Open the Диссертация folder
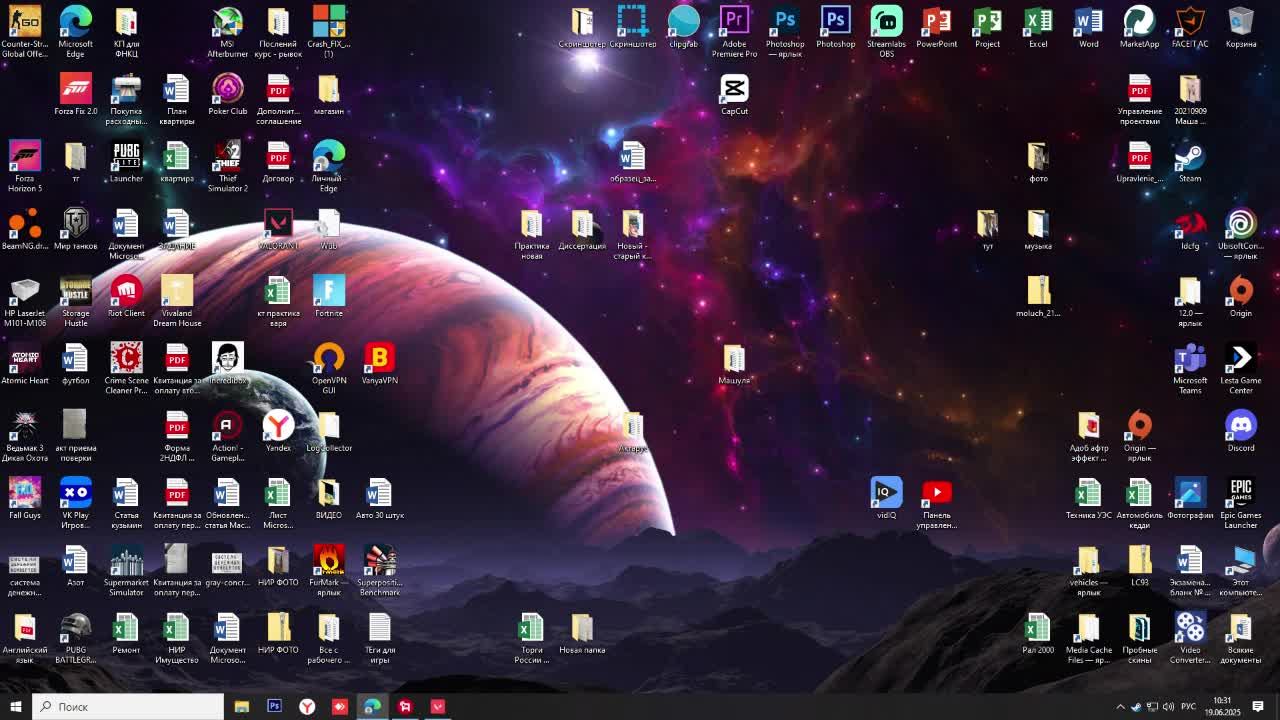1280x720 pixels. [582, 229]
